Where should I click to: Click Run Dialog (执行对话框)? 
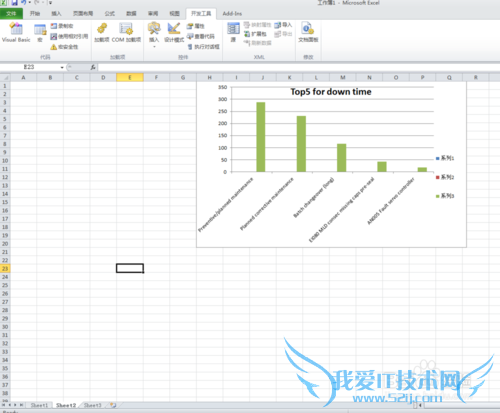pos(203,47)
